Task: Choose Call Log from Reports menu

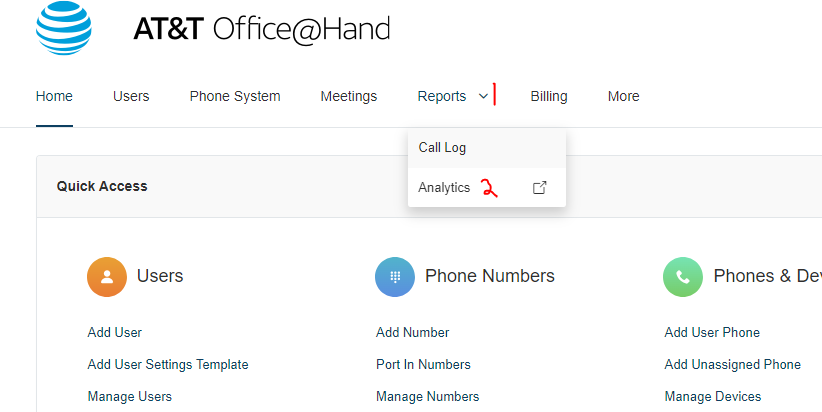Action: click(x=486, y=148)
